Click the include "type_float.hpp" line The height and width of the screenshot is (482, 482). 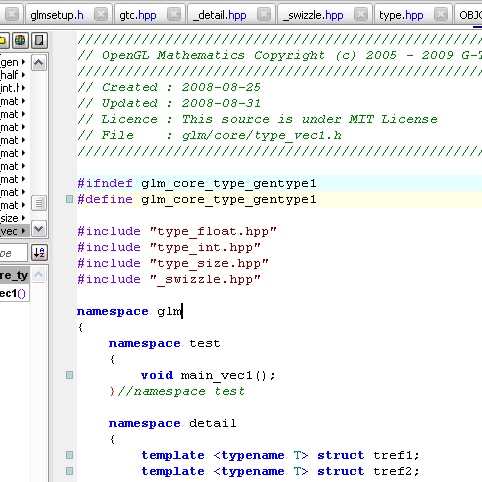point(177,231)
